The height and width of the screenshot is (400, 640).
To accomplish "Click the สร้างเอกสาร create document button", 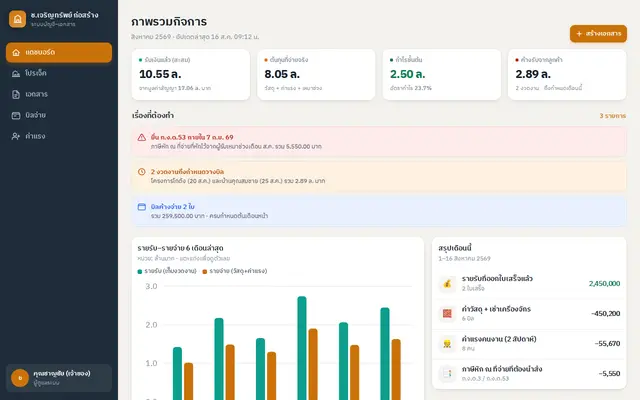I will click(598, 34).
